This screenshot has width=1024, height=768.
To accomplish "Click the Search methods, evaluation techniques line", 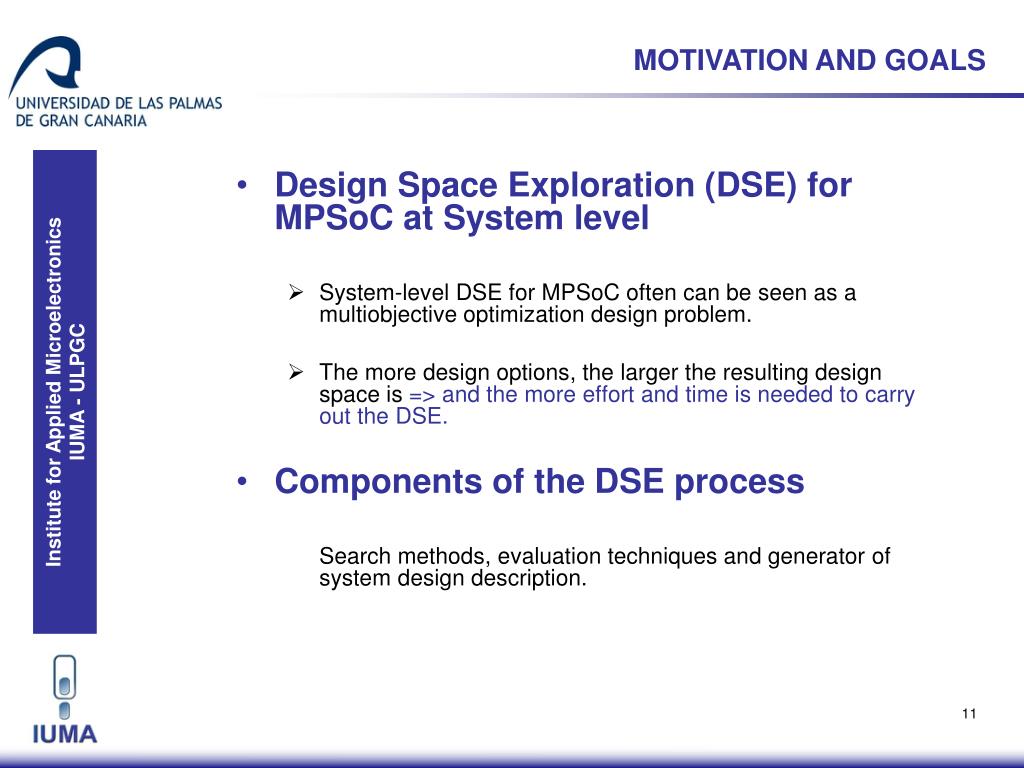I will [605, 556].
